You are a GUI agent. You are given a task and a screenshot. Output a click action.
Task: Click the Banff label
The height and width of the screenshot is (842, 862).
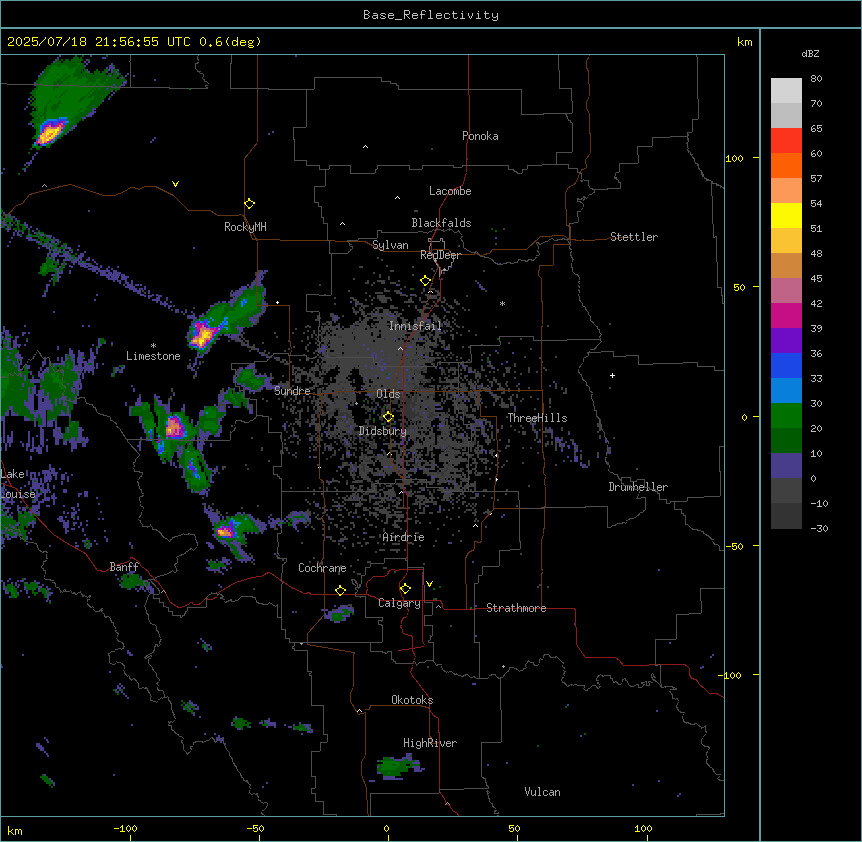[124, 567]
